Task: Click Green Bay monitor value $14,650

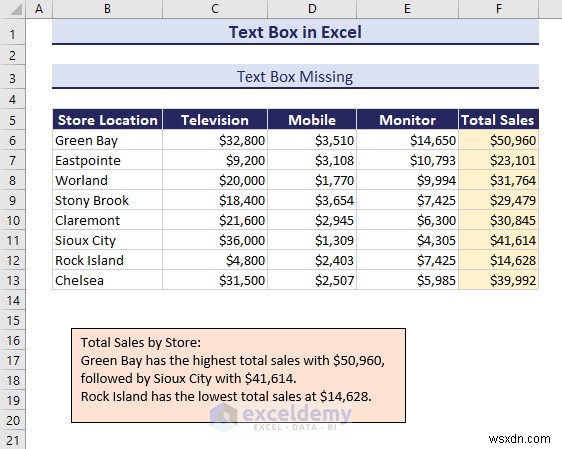Action: point(408,140)
